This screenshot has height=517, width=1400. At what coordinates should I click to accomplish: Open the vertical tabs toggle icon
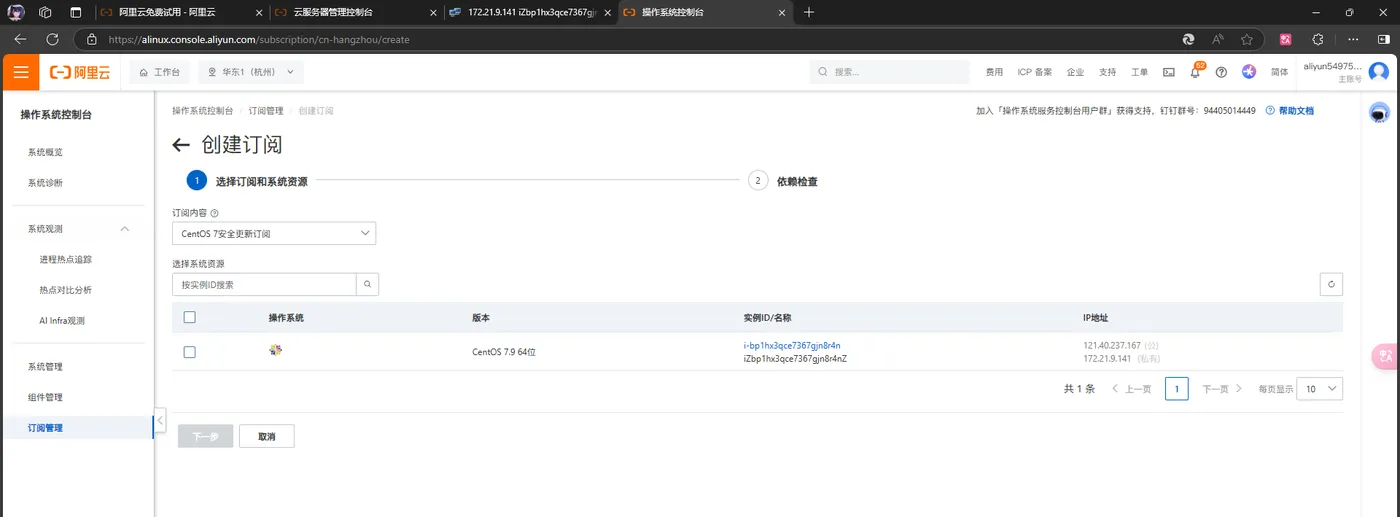(76, 12)
